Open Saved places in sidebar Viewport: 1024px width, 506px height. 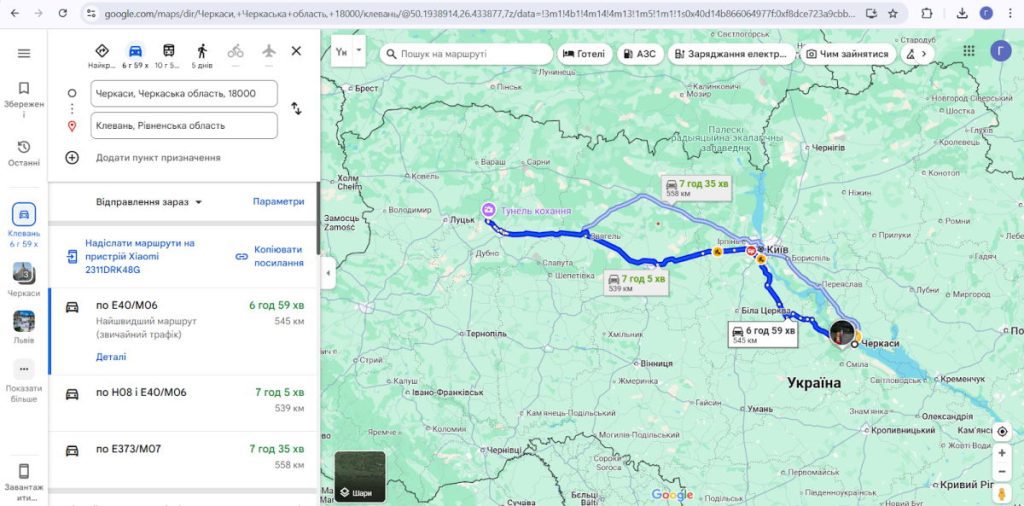click(24, 99)
